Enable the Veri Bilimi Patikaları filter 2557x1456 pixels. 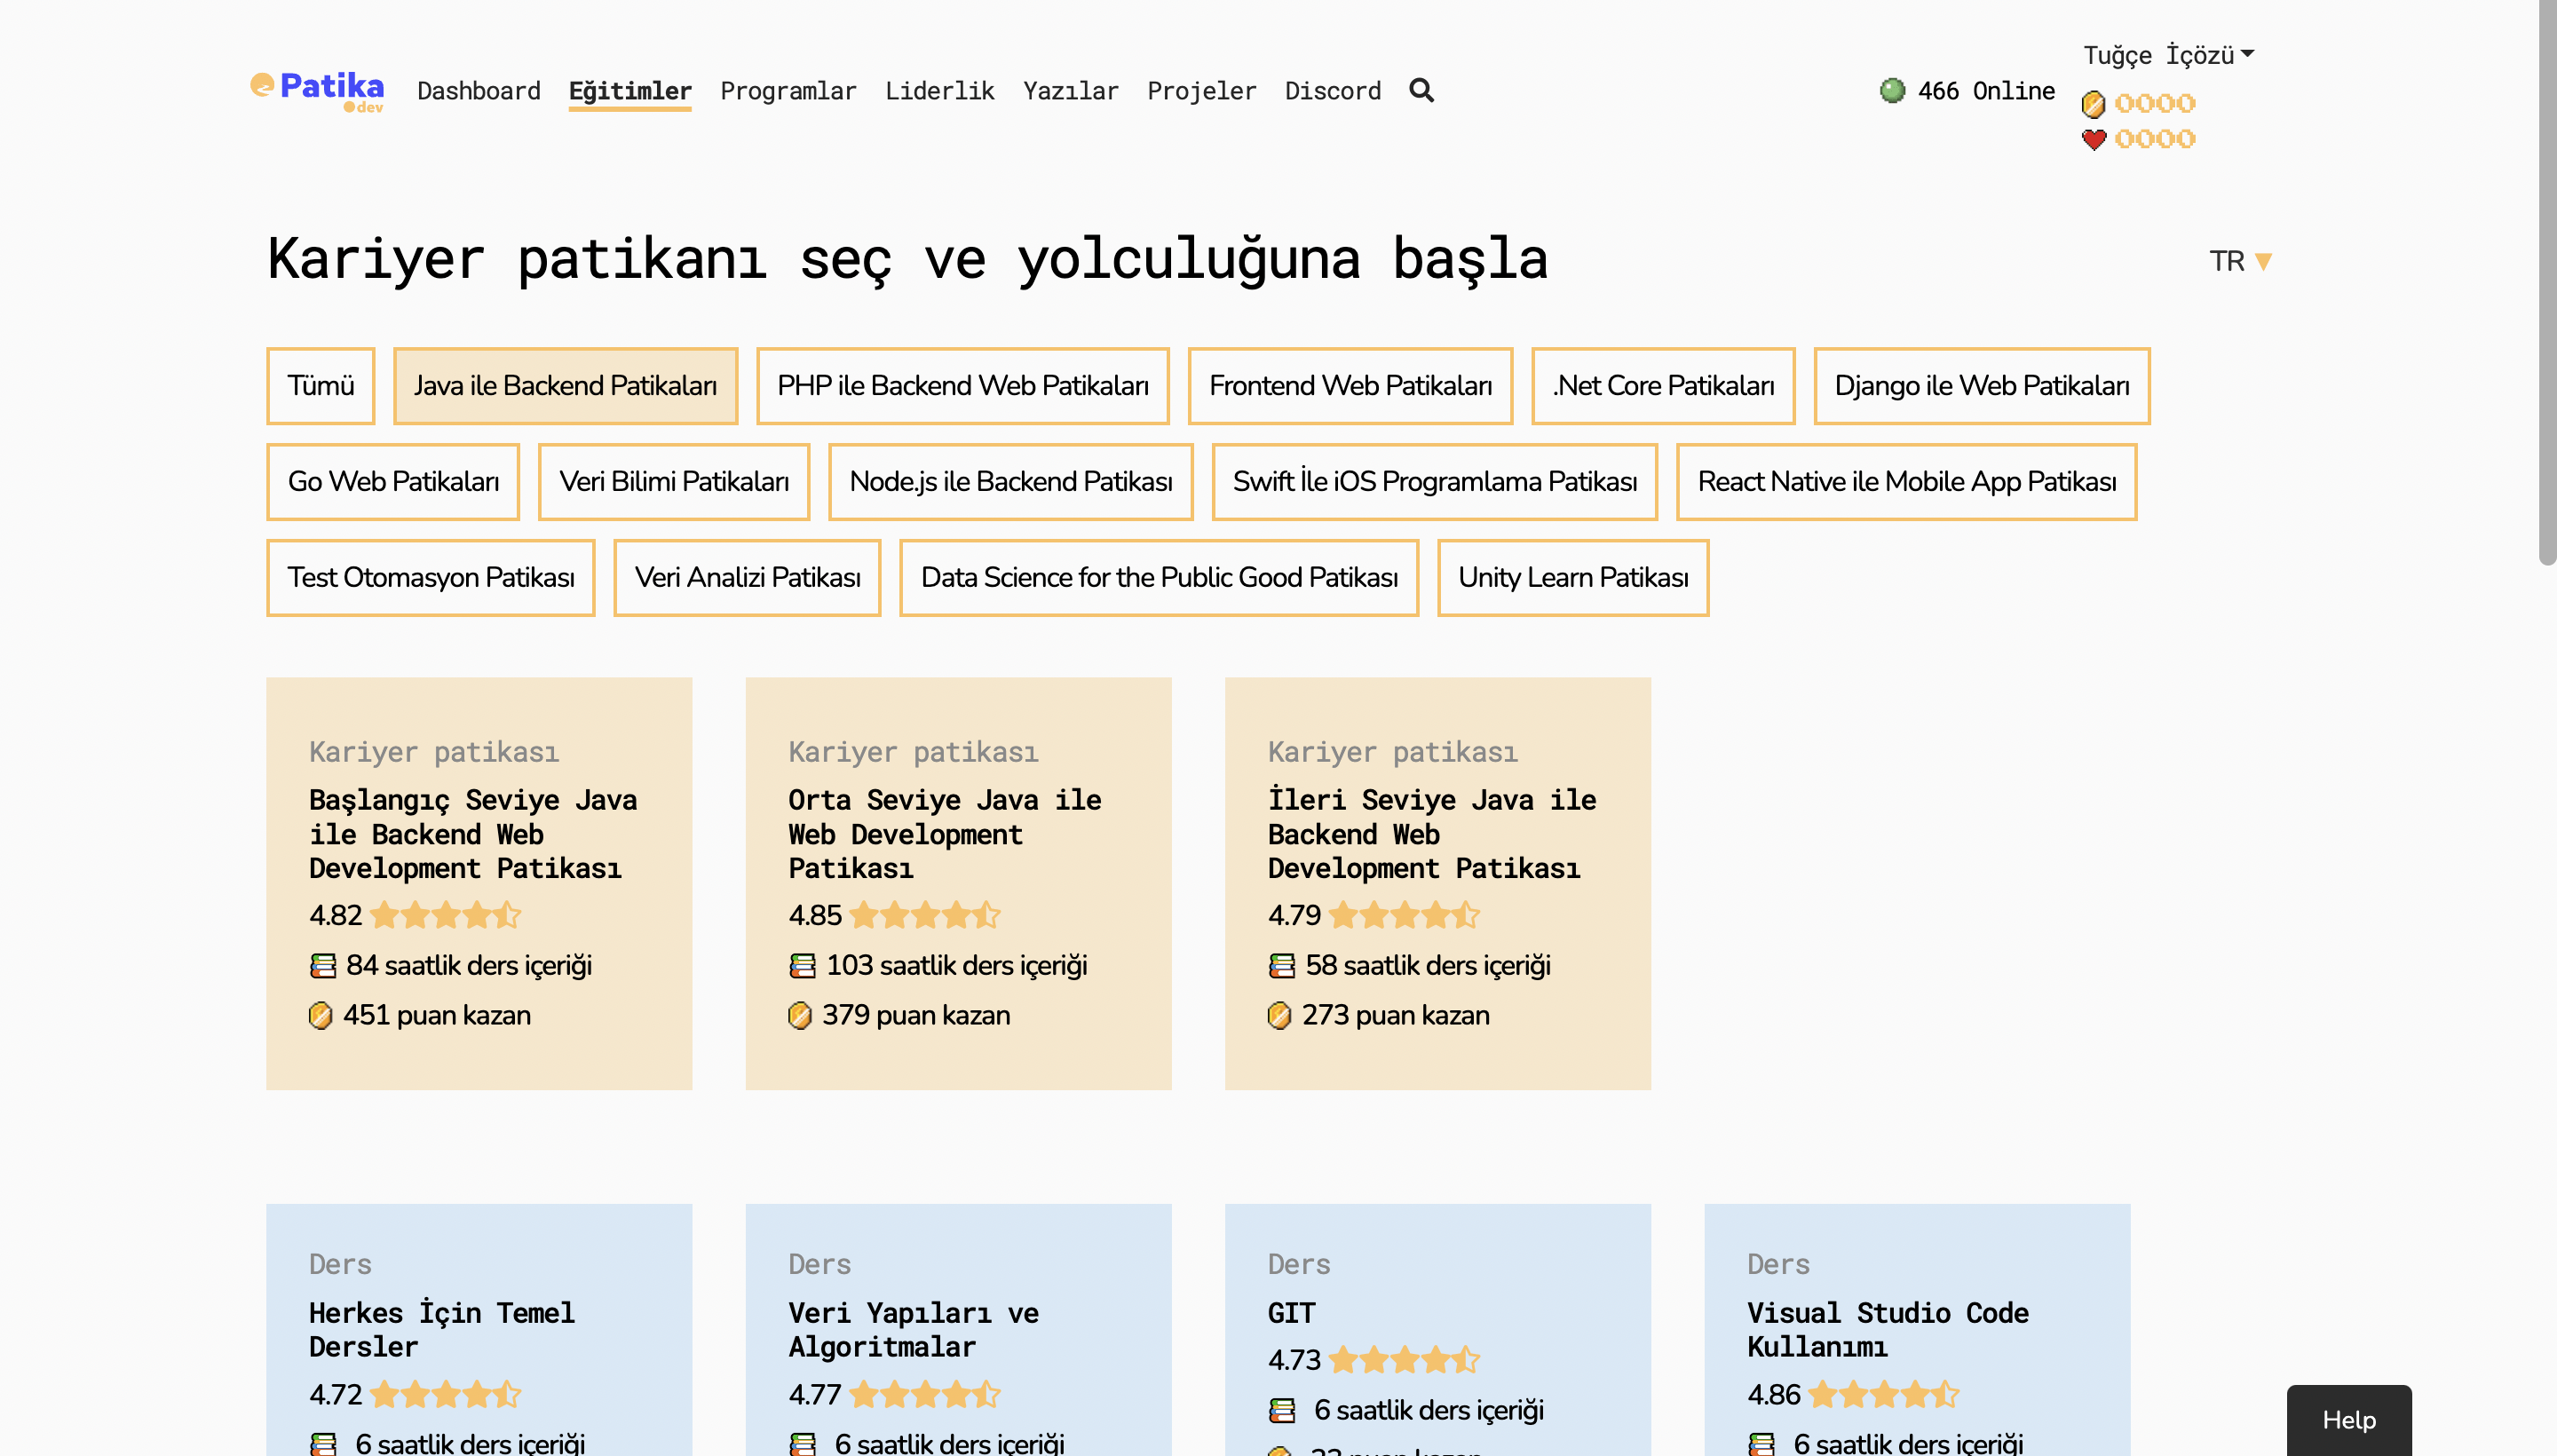(673, 482)
